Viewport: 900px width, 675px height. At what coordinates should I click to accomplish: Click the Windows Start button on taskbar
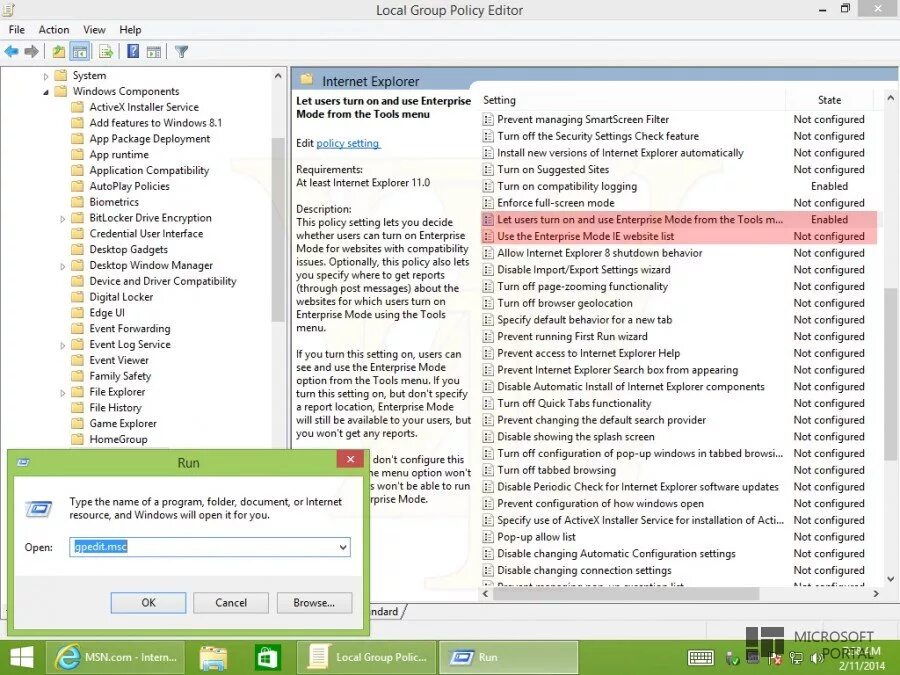click(22, 657)
